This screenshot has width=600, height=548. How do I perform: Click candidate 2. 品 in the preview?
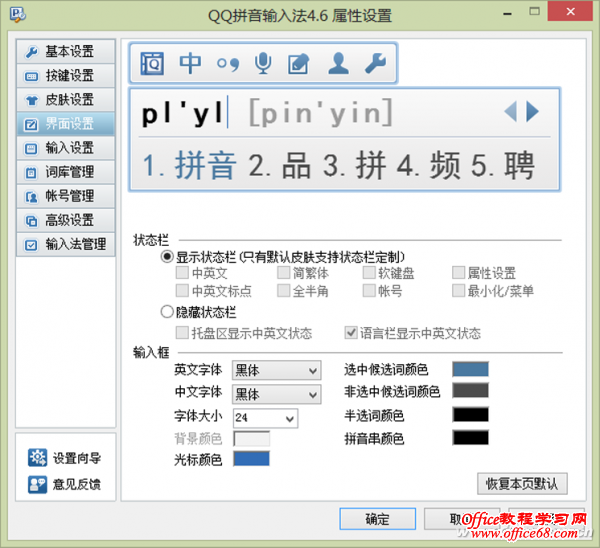pos(280,166)
